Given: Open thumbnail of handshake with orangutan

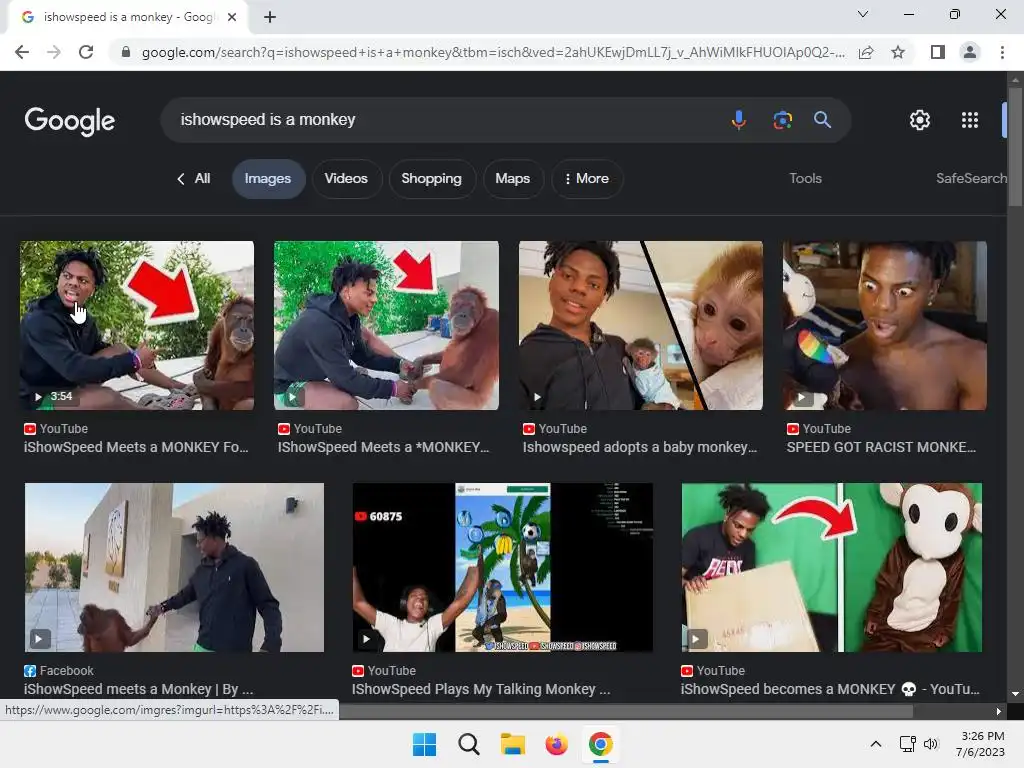Looking at the screenshot, I should pyautogui.click(x=386, y=325).
